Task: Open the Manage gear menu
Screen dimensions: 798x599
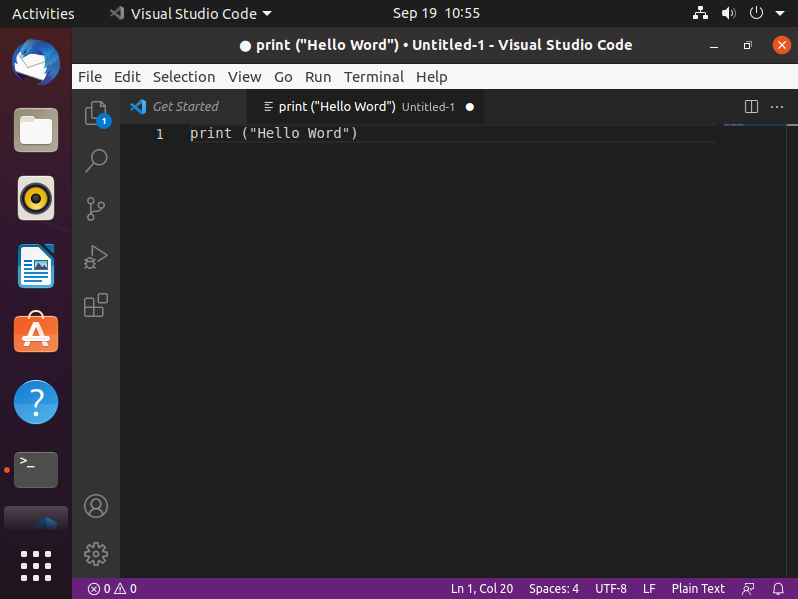Action: [x=96, y=554]
